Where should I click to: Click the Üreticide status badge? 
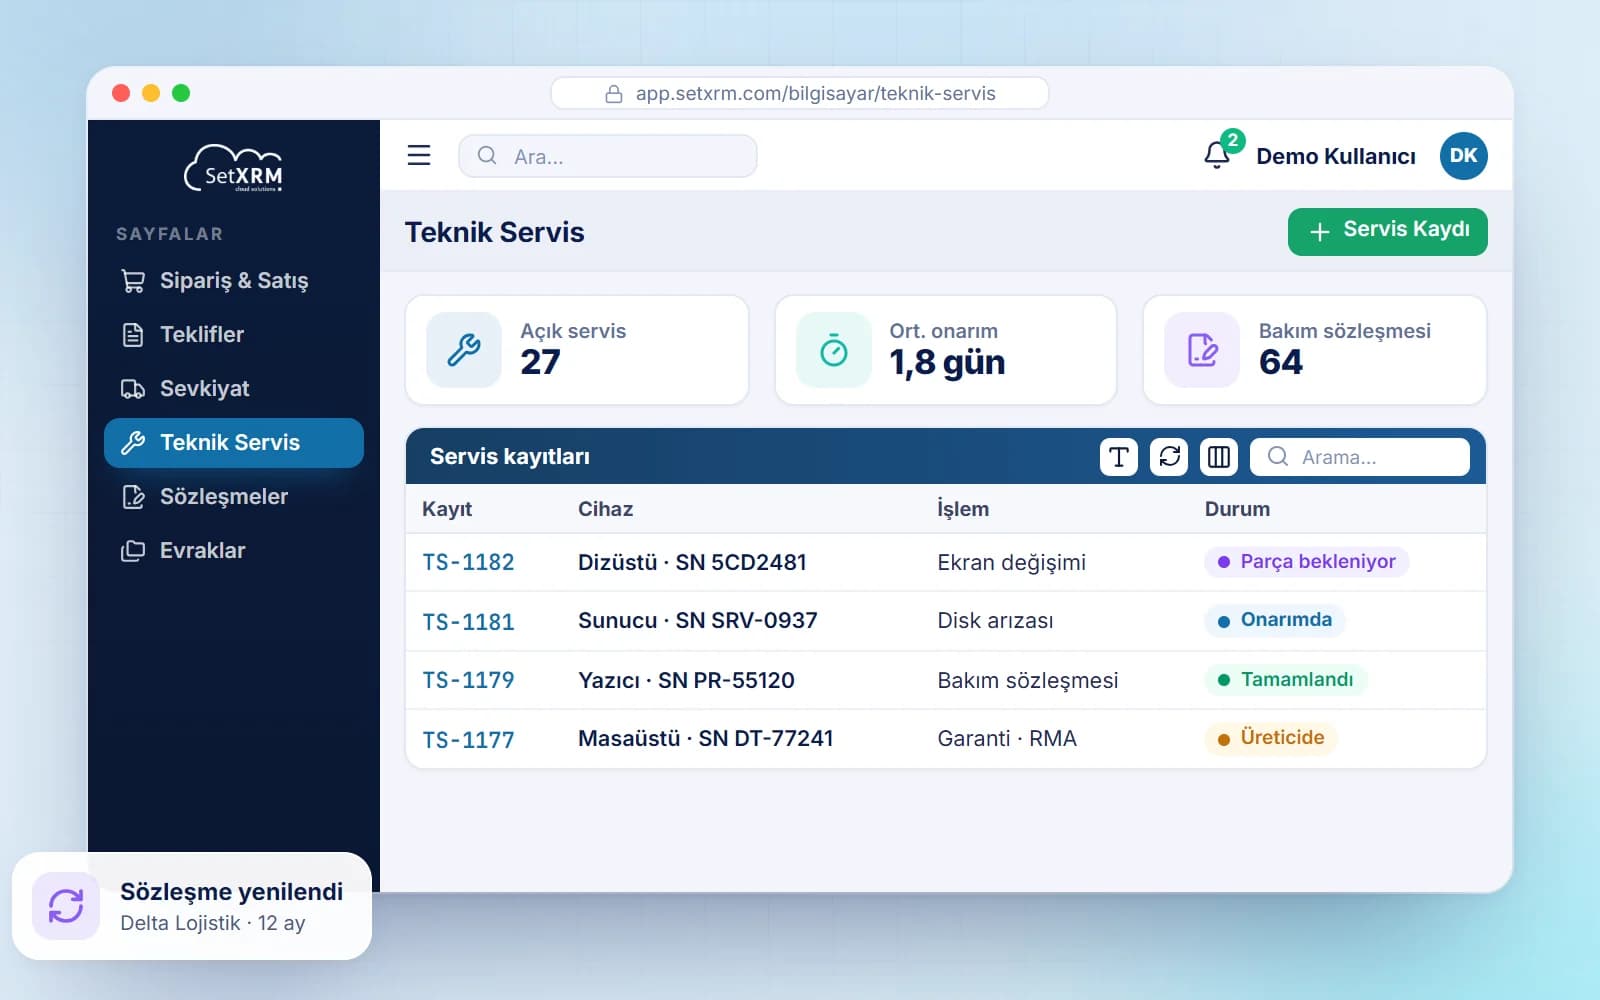(1271, 738)
